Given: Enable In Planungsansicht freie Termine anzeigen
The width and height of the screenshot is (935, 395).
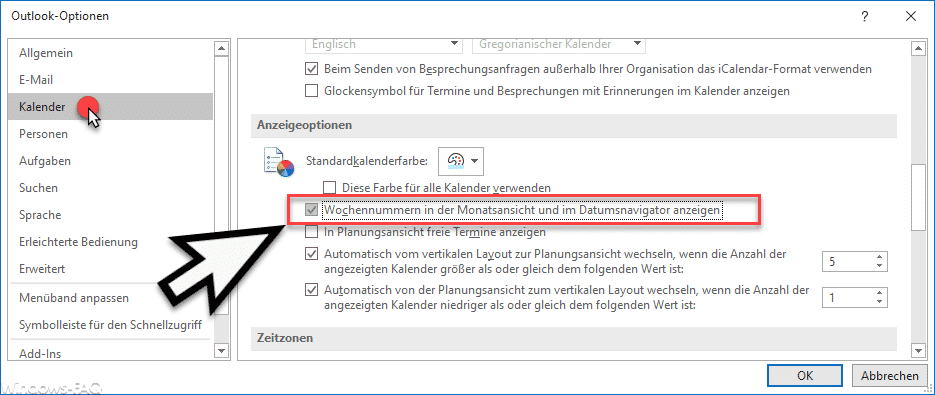Looking at the screenshot, I should click(x=311, y=232).
